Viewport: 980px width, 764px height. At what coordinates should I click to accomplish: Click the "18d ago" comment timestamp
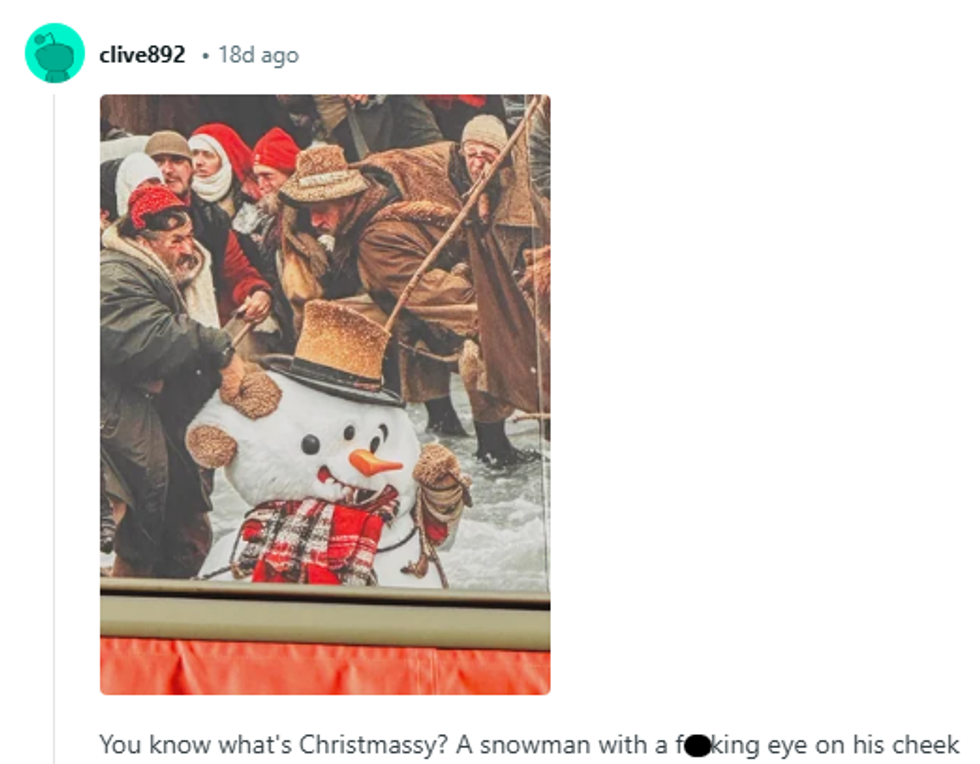pyautogui.click(x=258, y=55)
